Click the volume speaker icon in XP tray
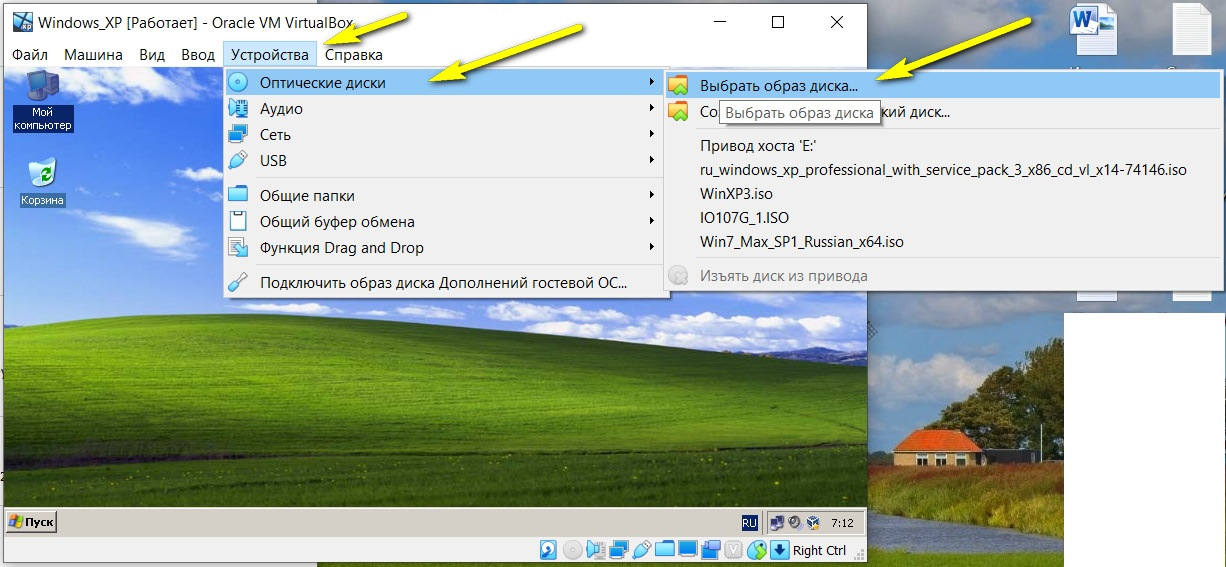1226x567 pixels. [x=793, y=523]
